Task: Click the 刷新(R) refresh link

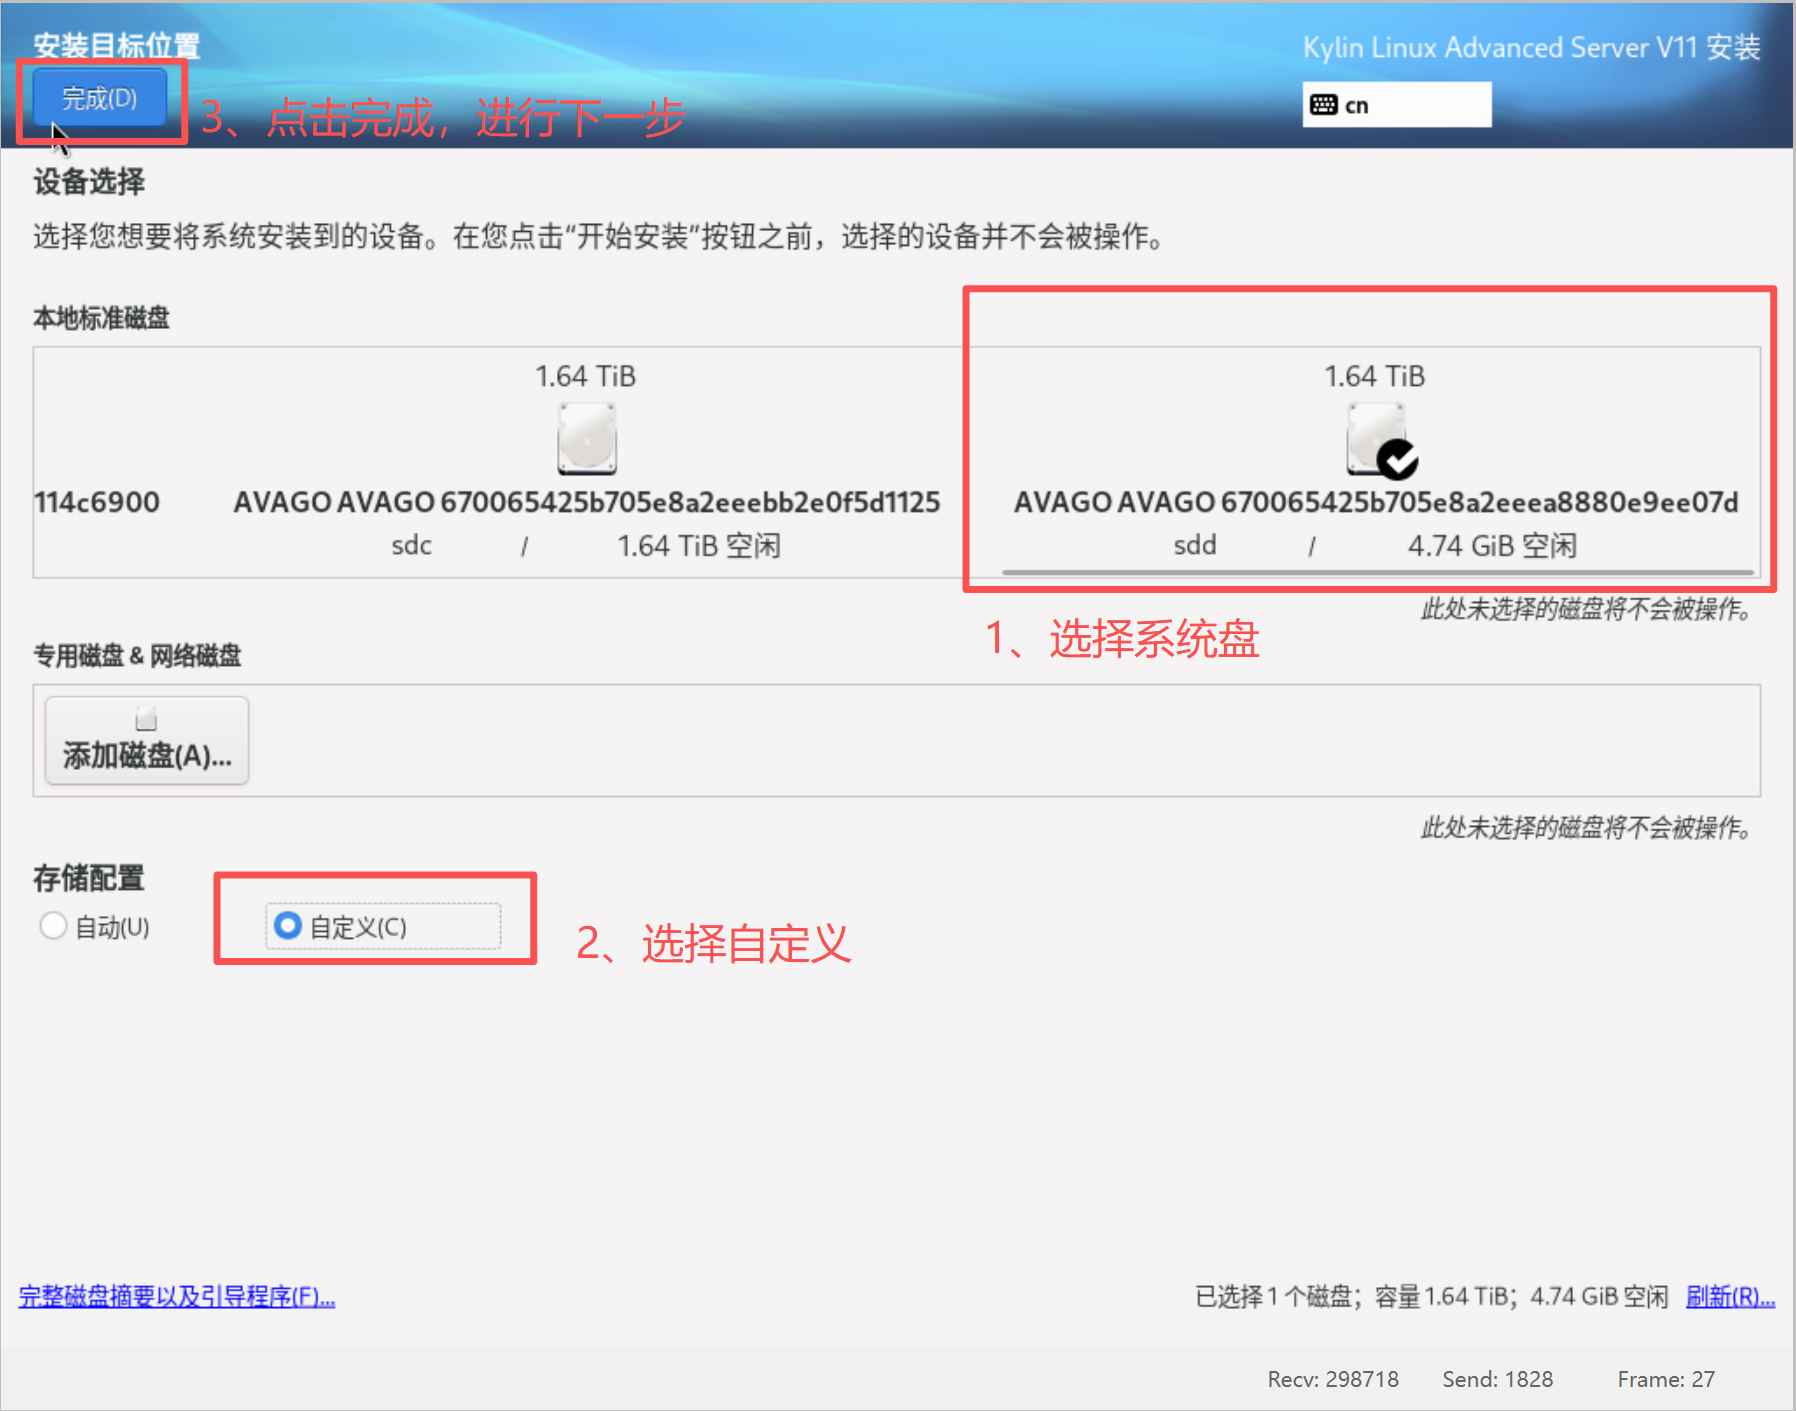Action: click(x=1729, y=1297)
